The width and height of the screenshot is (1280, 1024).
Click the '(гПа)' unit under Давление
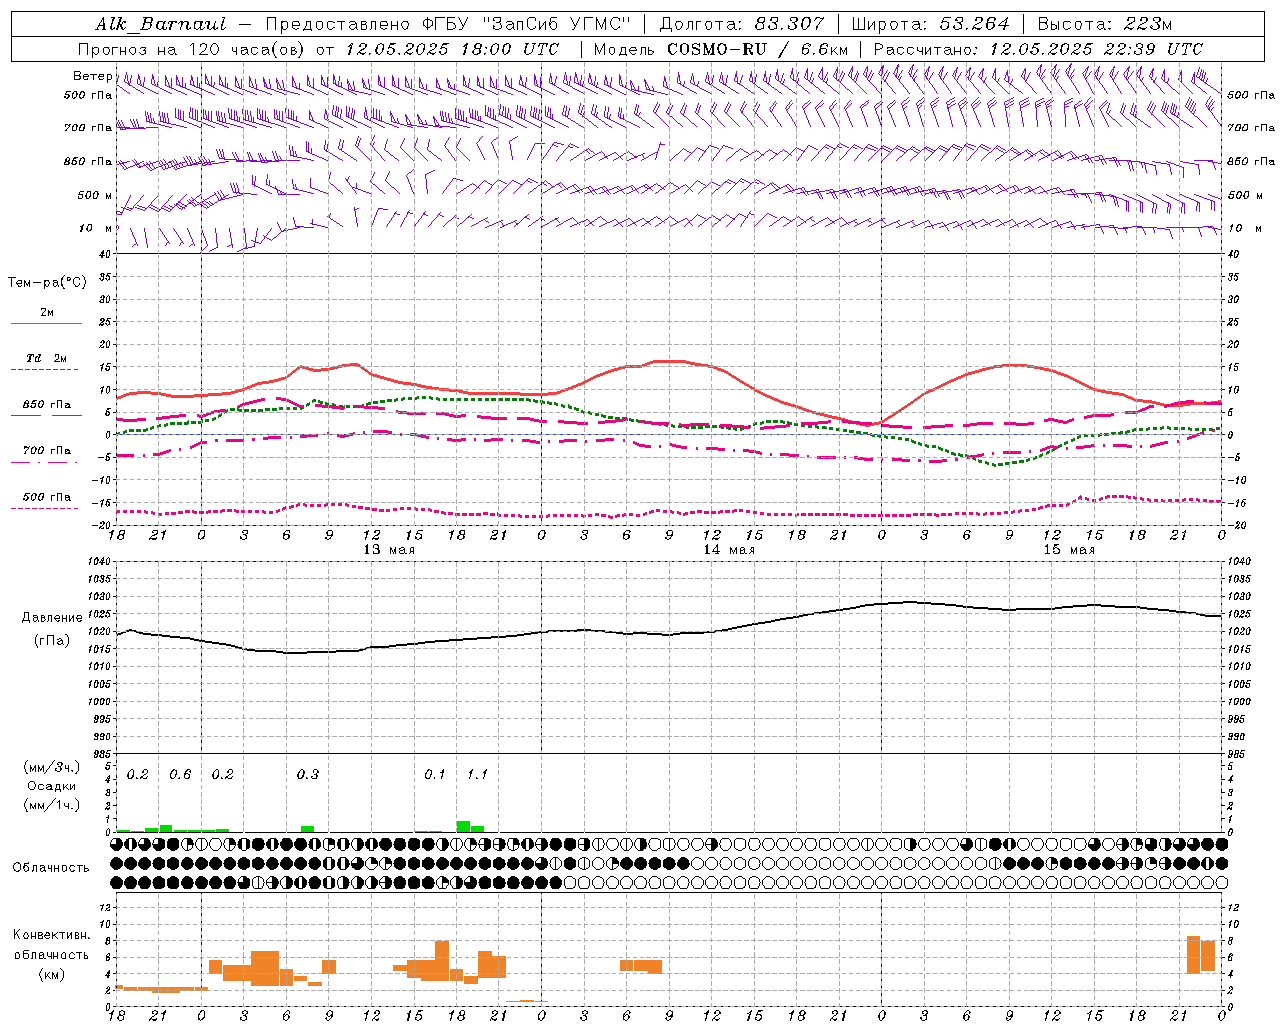point(52,640)
